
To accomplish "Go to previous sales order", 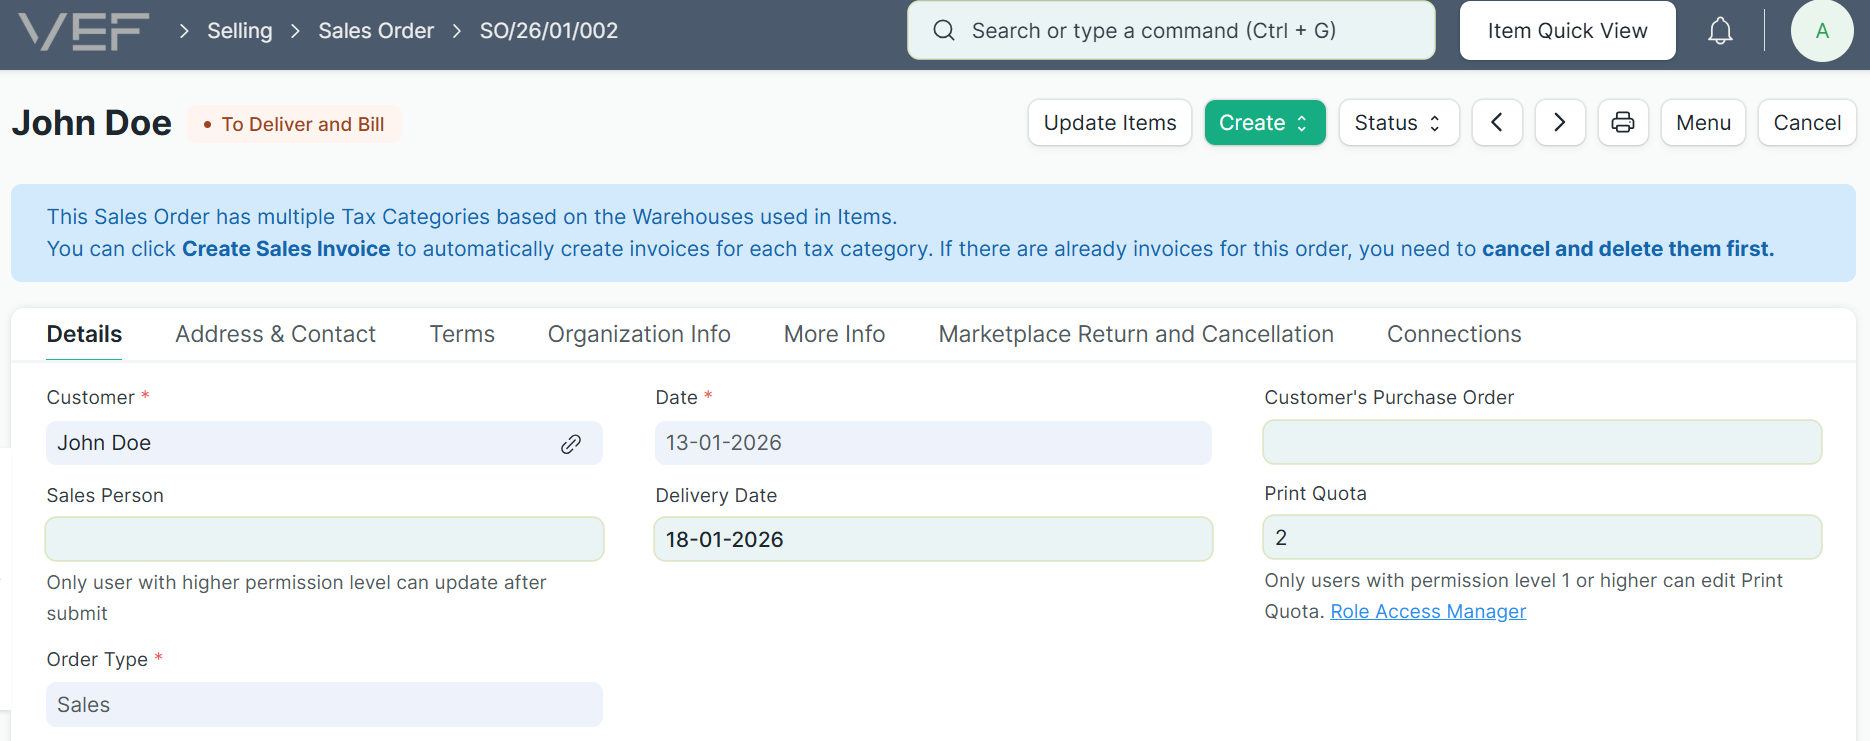I will coord(1497,123).
